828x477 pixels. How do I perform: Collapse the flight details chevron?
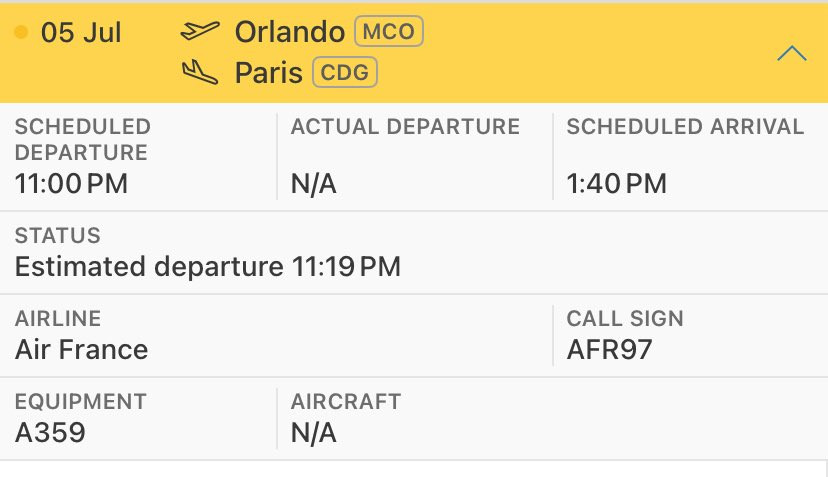791,54
